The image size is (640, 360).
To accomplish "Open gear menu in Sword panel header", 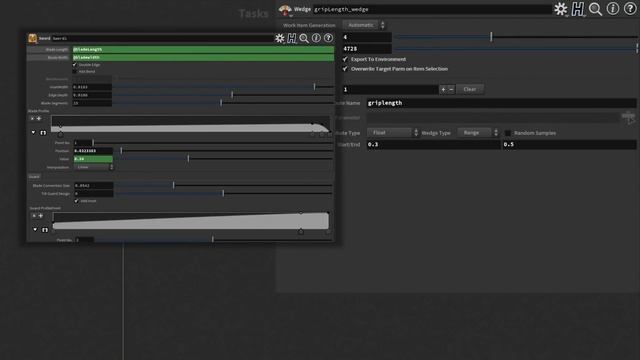I will [x=280, y=38].
